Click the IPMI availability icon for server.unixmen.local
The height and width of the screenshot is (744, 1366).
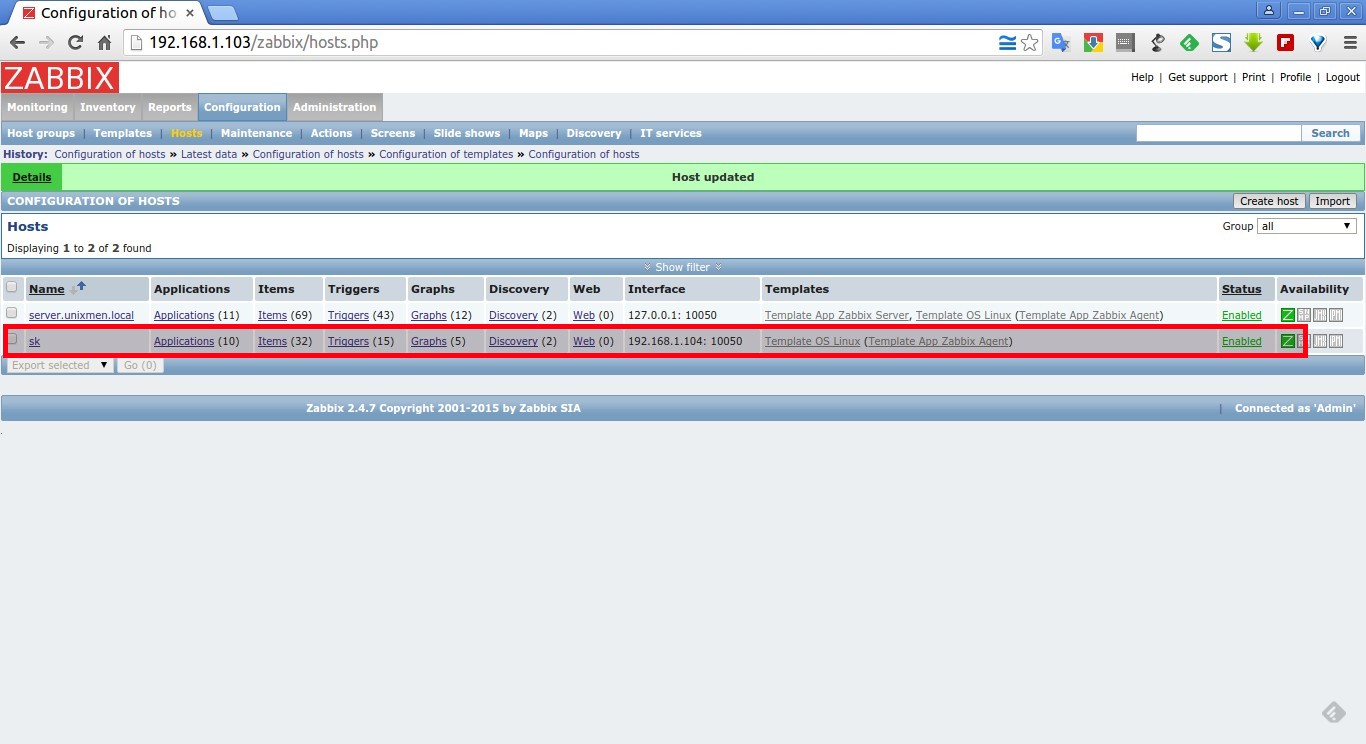(1335, 315)
